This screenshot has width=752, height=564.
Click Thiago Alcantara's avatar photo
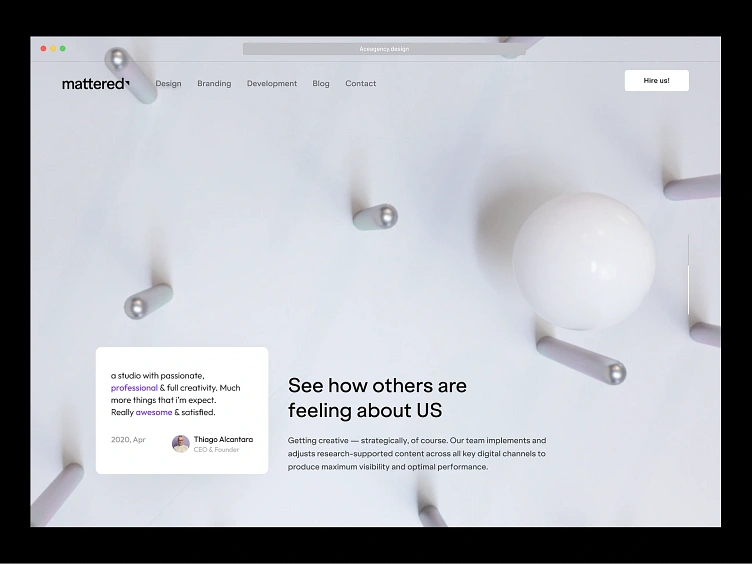[x=181, y=444]
